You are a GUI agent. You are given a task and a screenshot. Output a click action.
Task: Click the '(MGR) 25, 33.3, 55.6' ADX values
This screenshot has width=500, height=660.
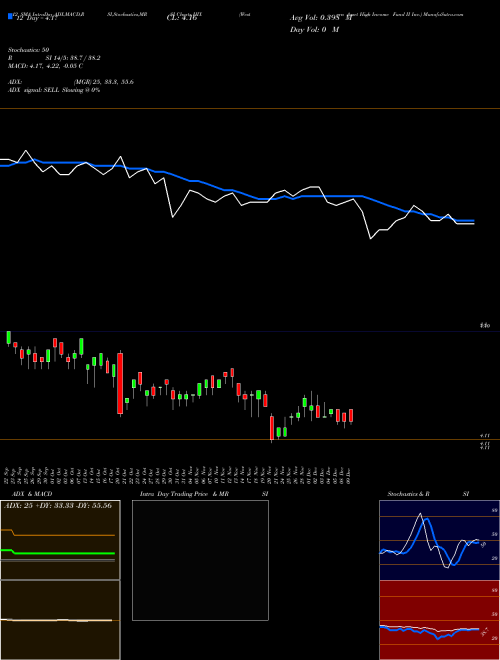(104, 82)
